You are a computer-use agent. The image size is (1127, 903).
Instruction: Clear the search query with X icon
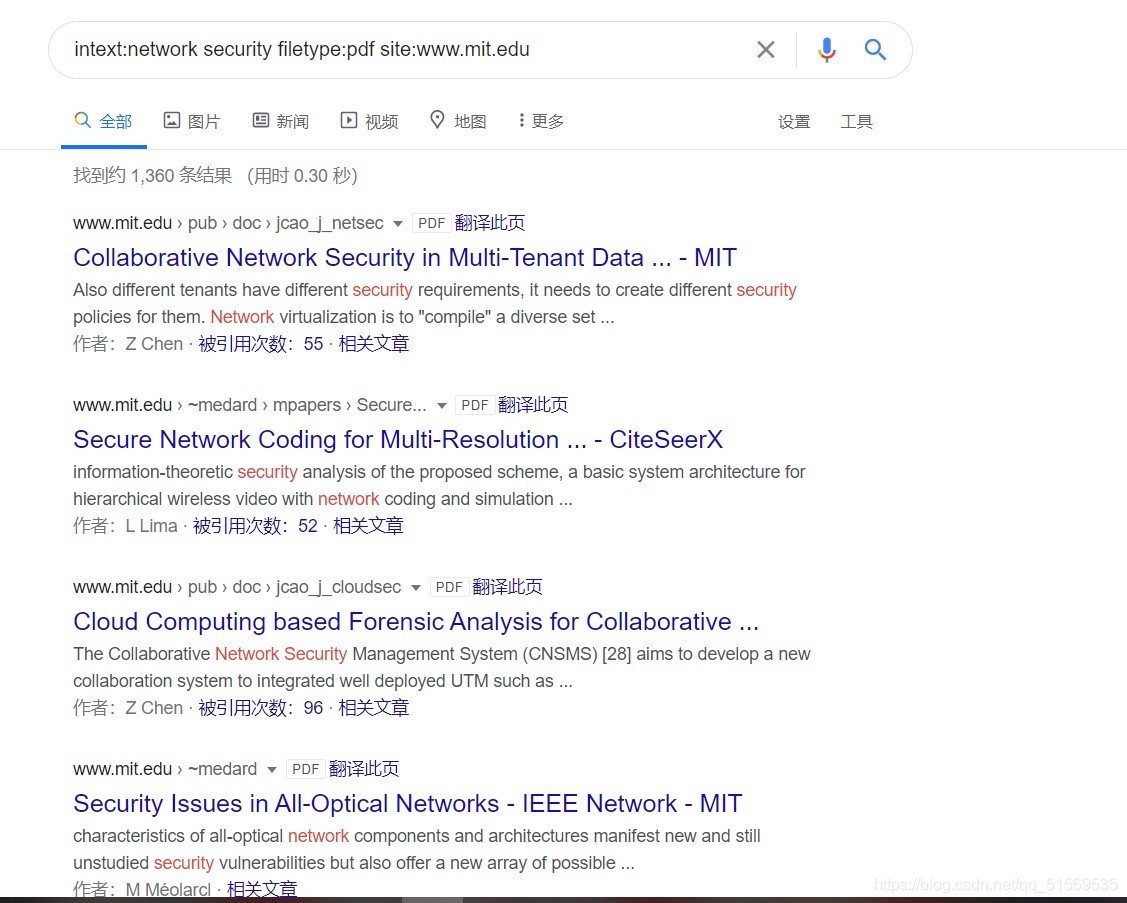point(765,50)
